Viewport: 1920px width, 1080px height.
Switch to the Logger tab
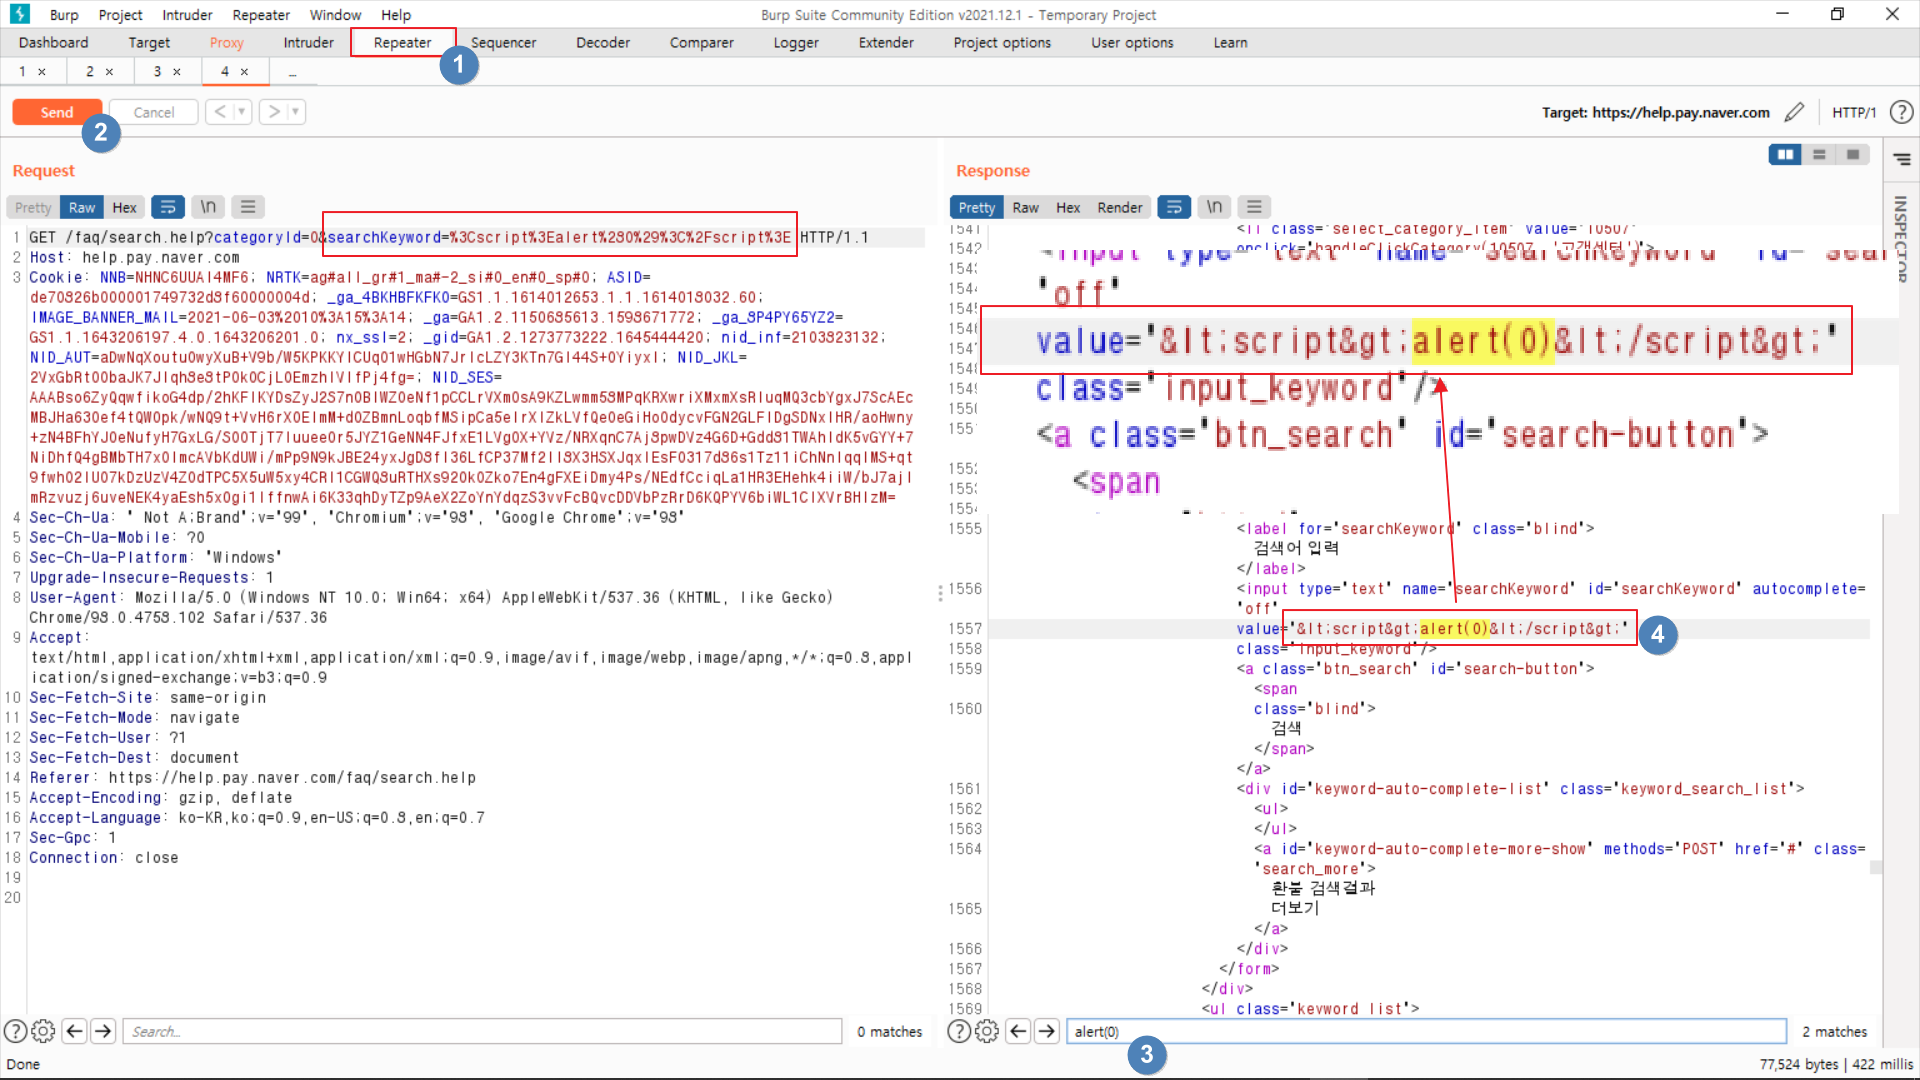click(795, 42)
